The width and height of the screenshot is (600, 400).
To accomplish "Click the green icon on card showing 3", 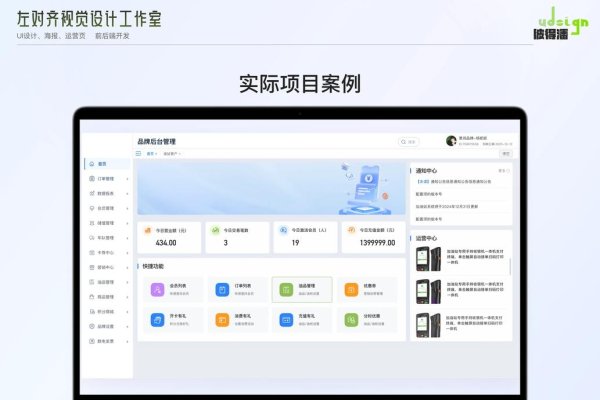I will 215,230.
